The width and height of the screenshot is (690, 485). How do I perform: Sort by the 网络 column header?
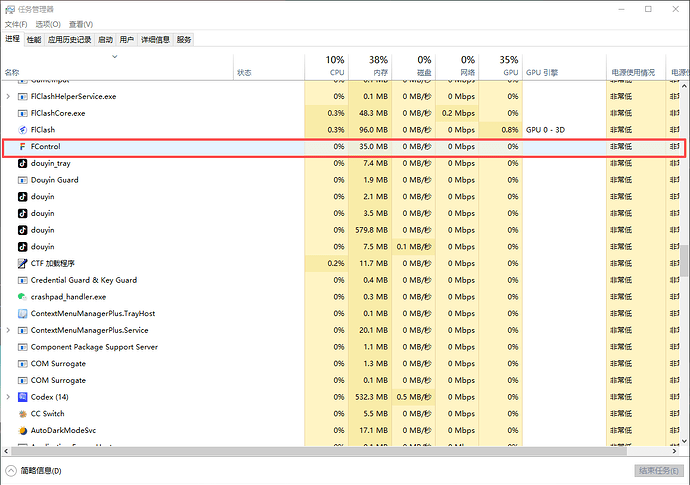pos(457,66)
